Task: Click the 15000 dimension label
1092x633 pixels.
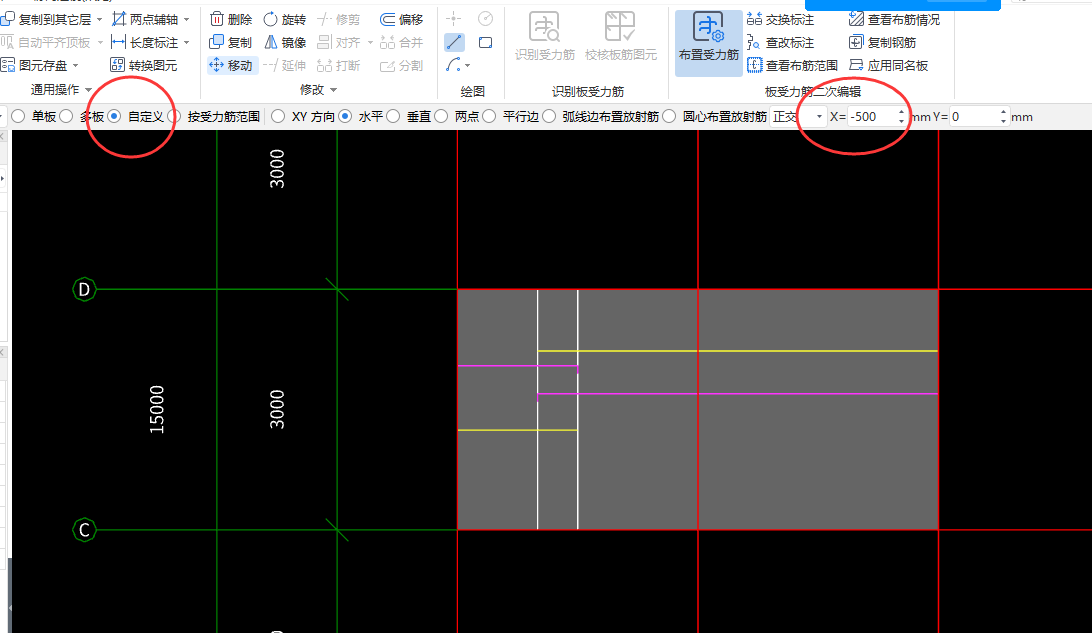Action: (157, 409)
